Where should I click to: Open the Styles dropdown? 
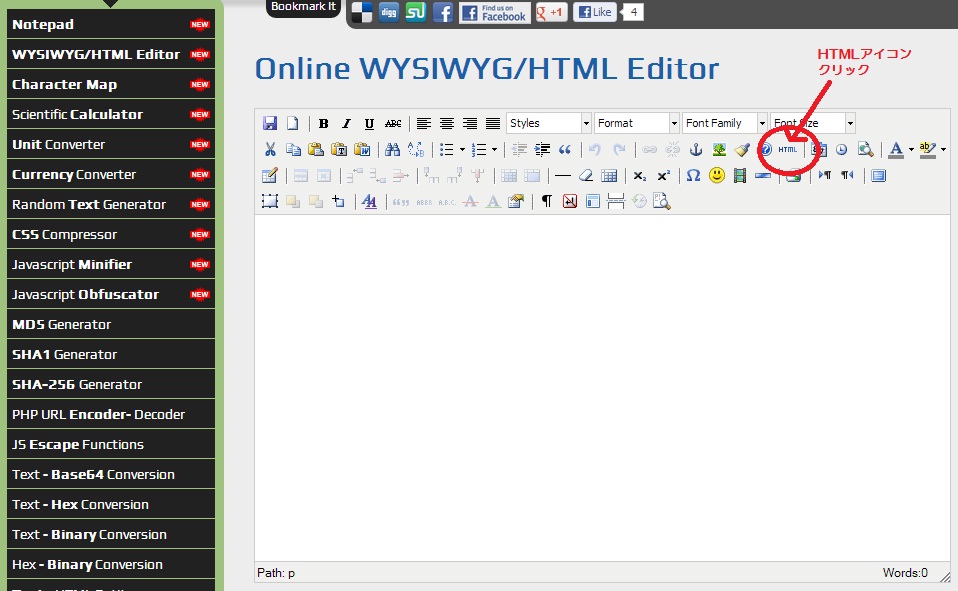pyautogui.click(x=549, y=123)
